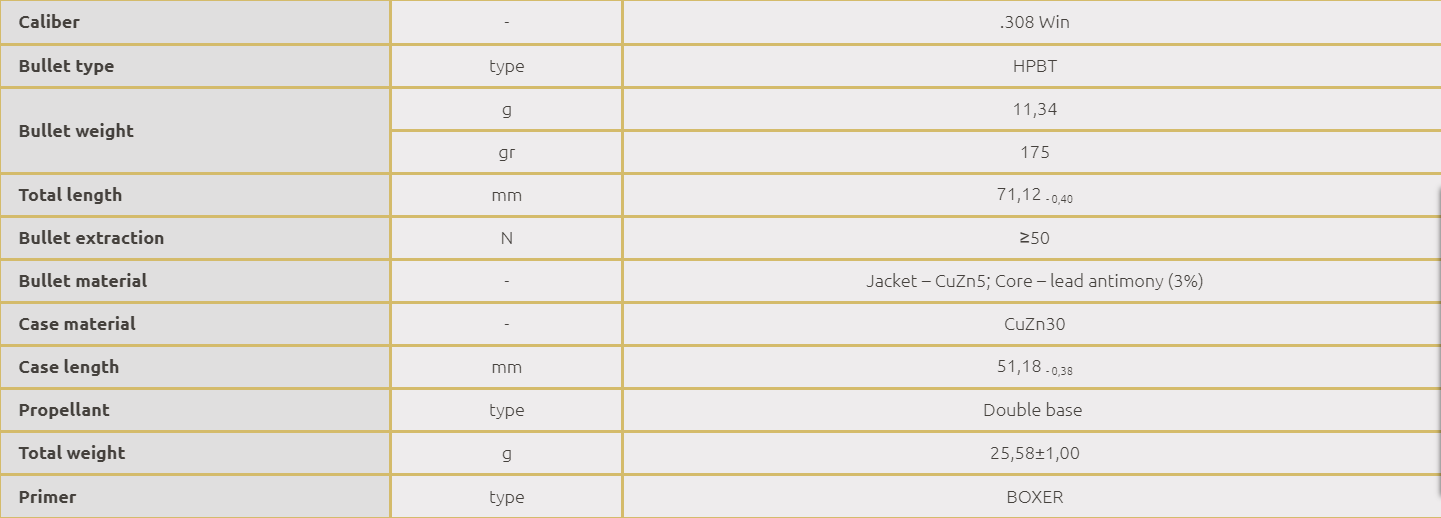The width and height of the screenshot is (1441, 518).
Task: Select the HPBT value cell
Action: [x=1034, y=66]
